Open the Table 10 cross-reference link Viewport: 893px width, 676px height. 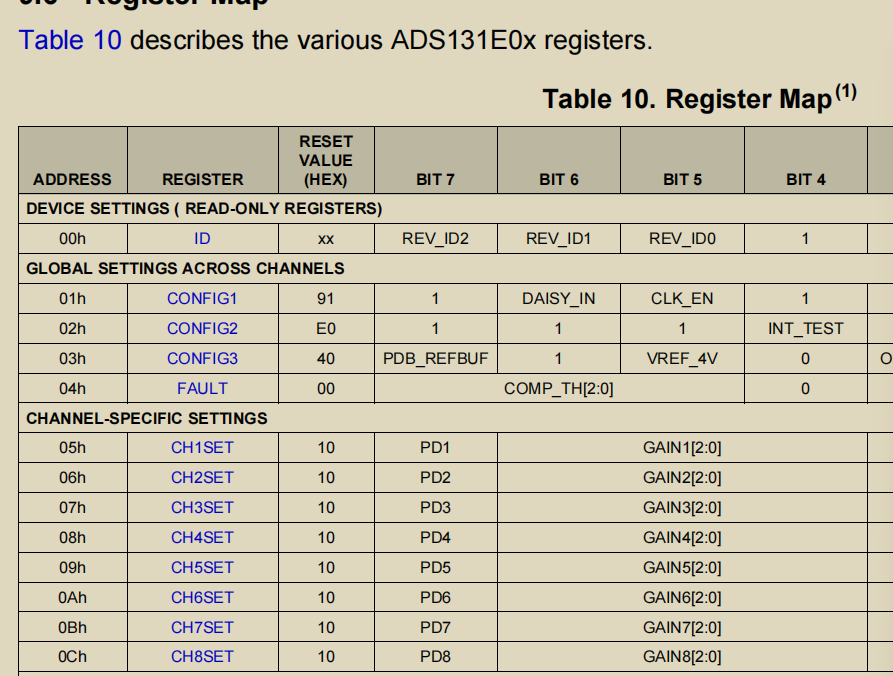(x=70, y=40)
